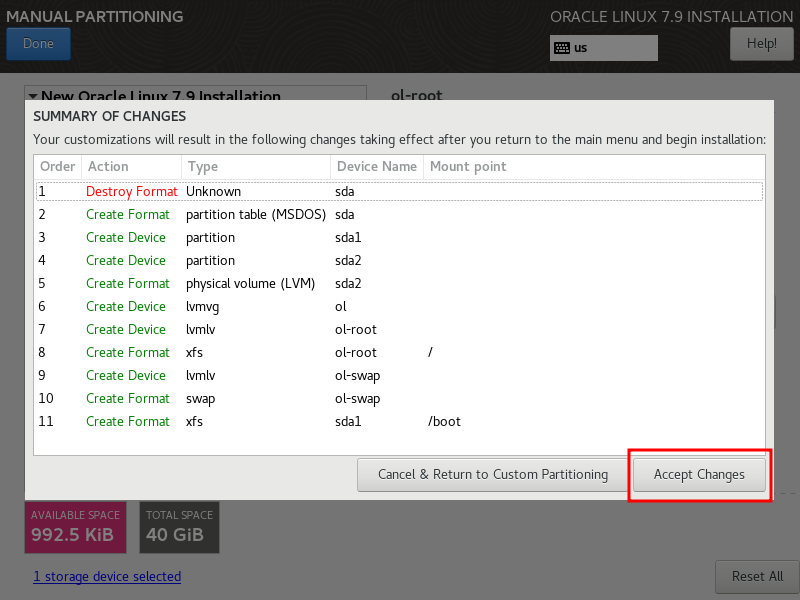Select row 9 creating lvmlv ol-swap

[x=399, y=376]
